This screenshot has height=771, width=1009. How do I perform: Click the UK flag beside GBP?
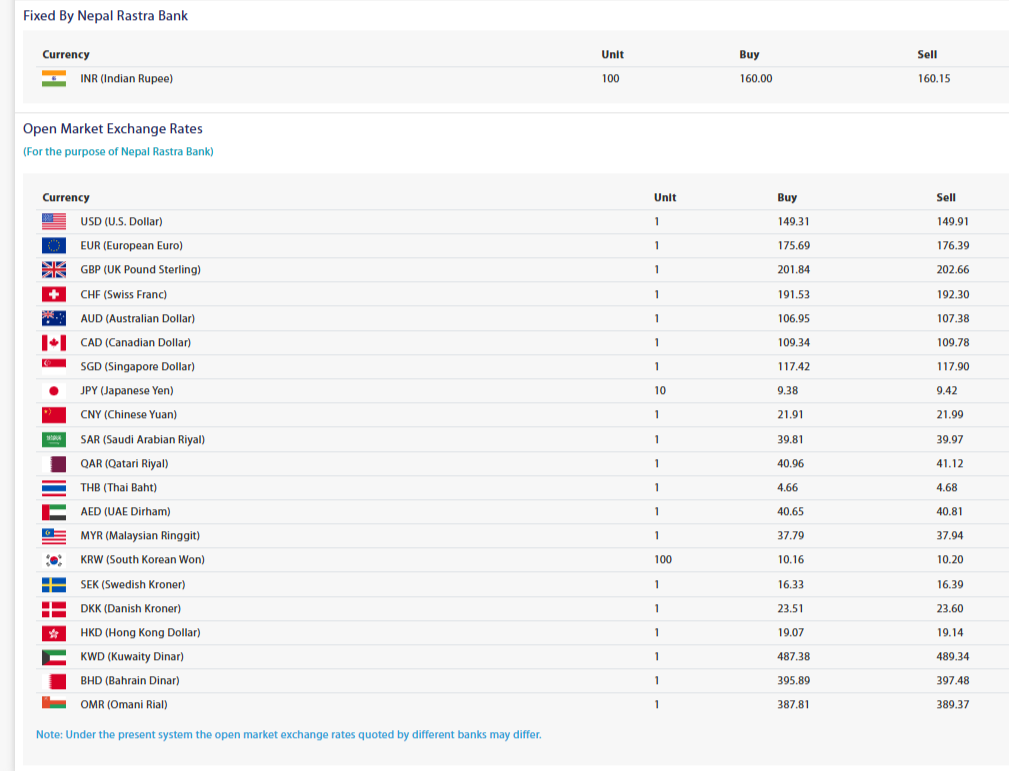(x=54, y=269)
